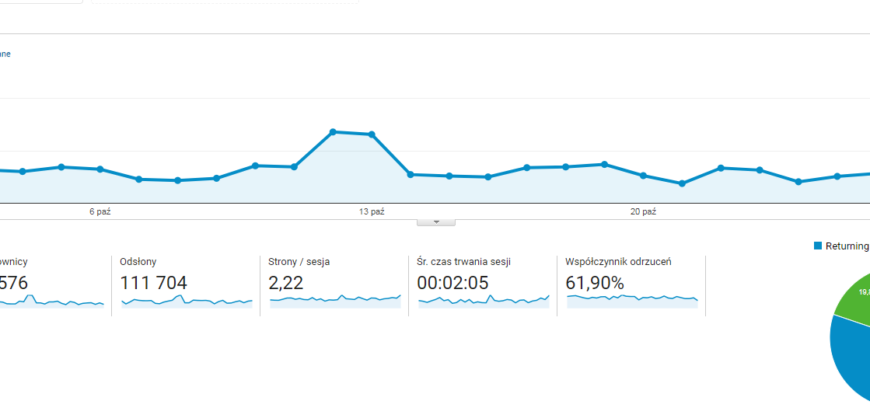The width and height of the screenshot is (870, 415).
Task: Click the 20 paź date axis label
Action: tap(643, 211)
